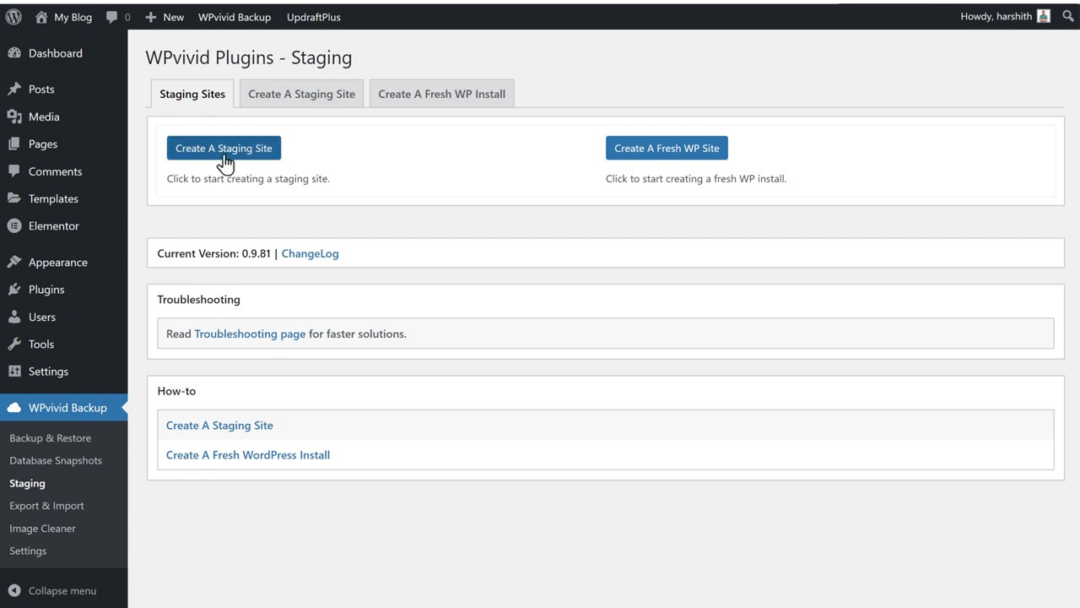This screenshot has width=1080, height=608.
Task: Open Plugins via the plug icon
Action: (16, 289)
